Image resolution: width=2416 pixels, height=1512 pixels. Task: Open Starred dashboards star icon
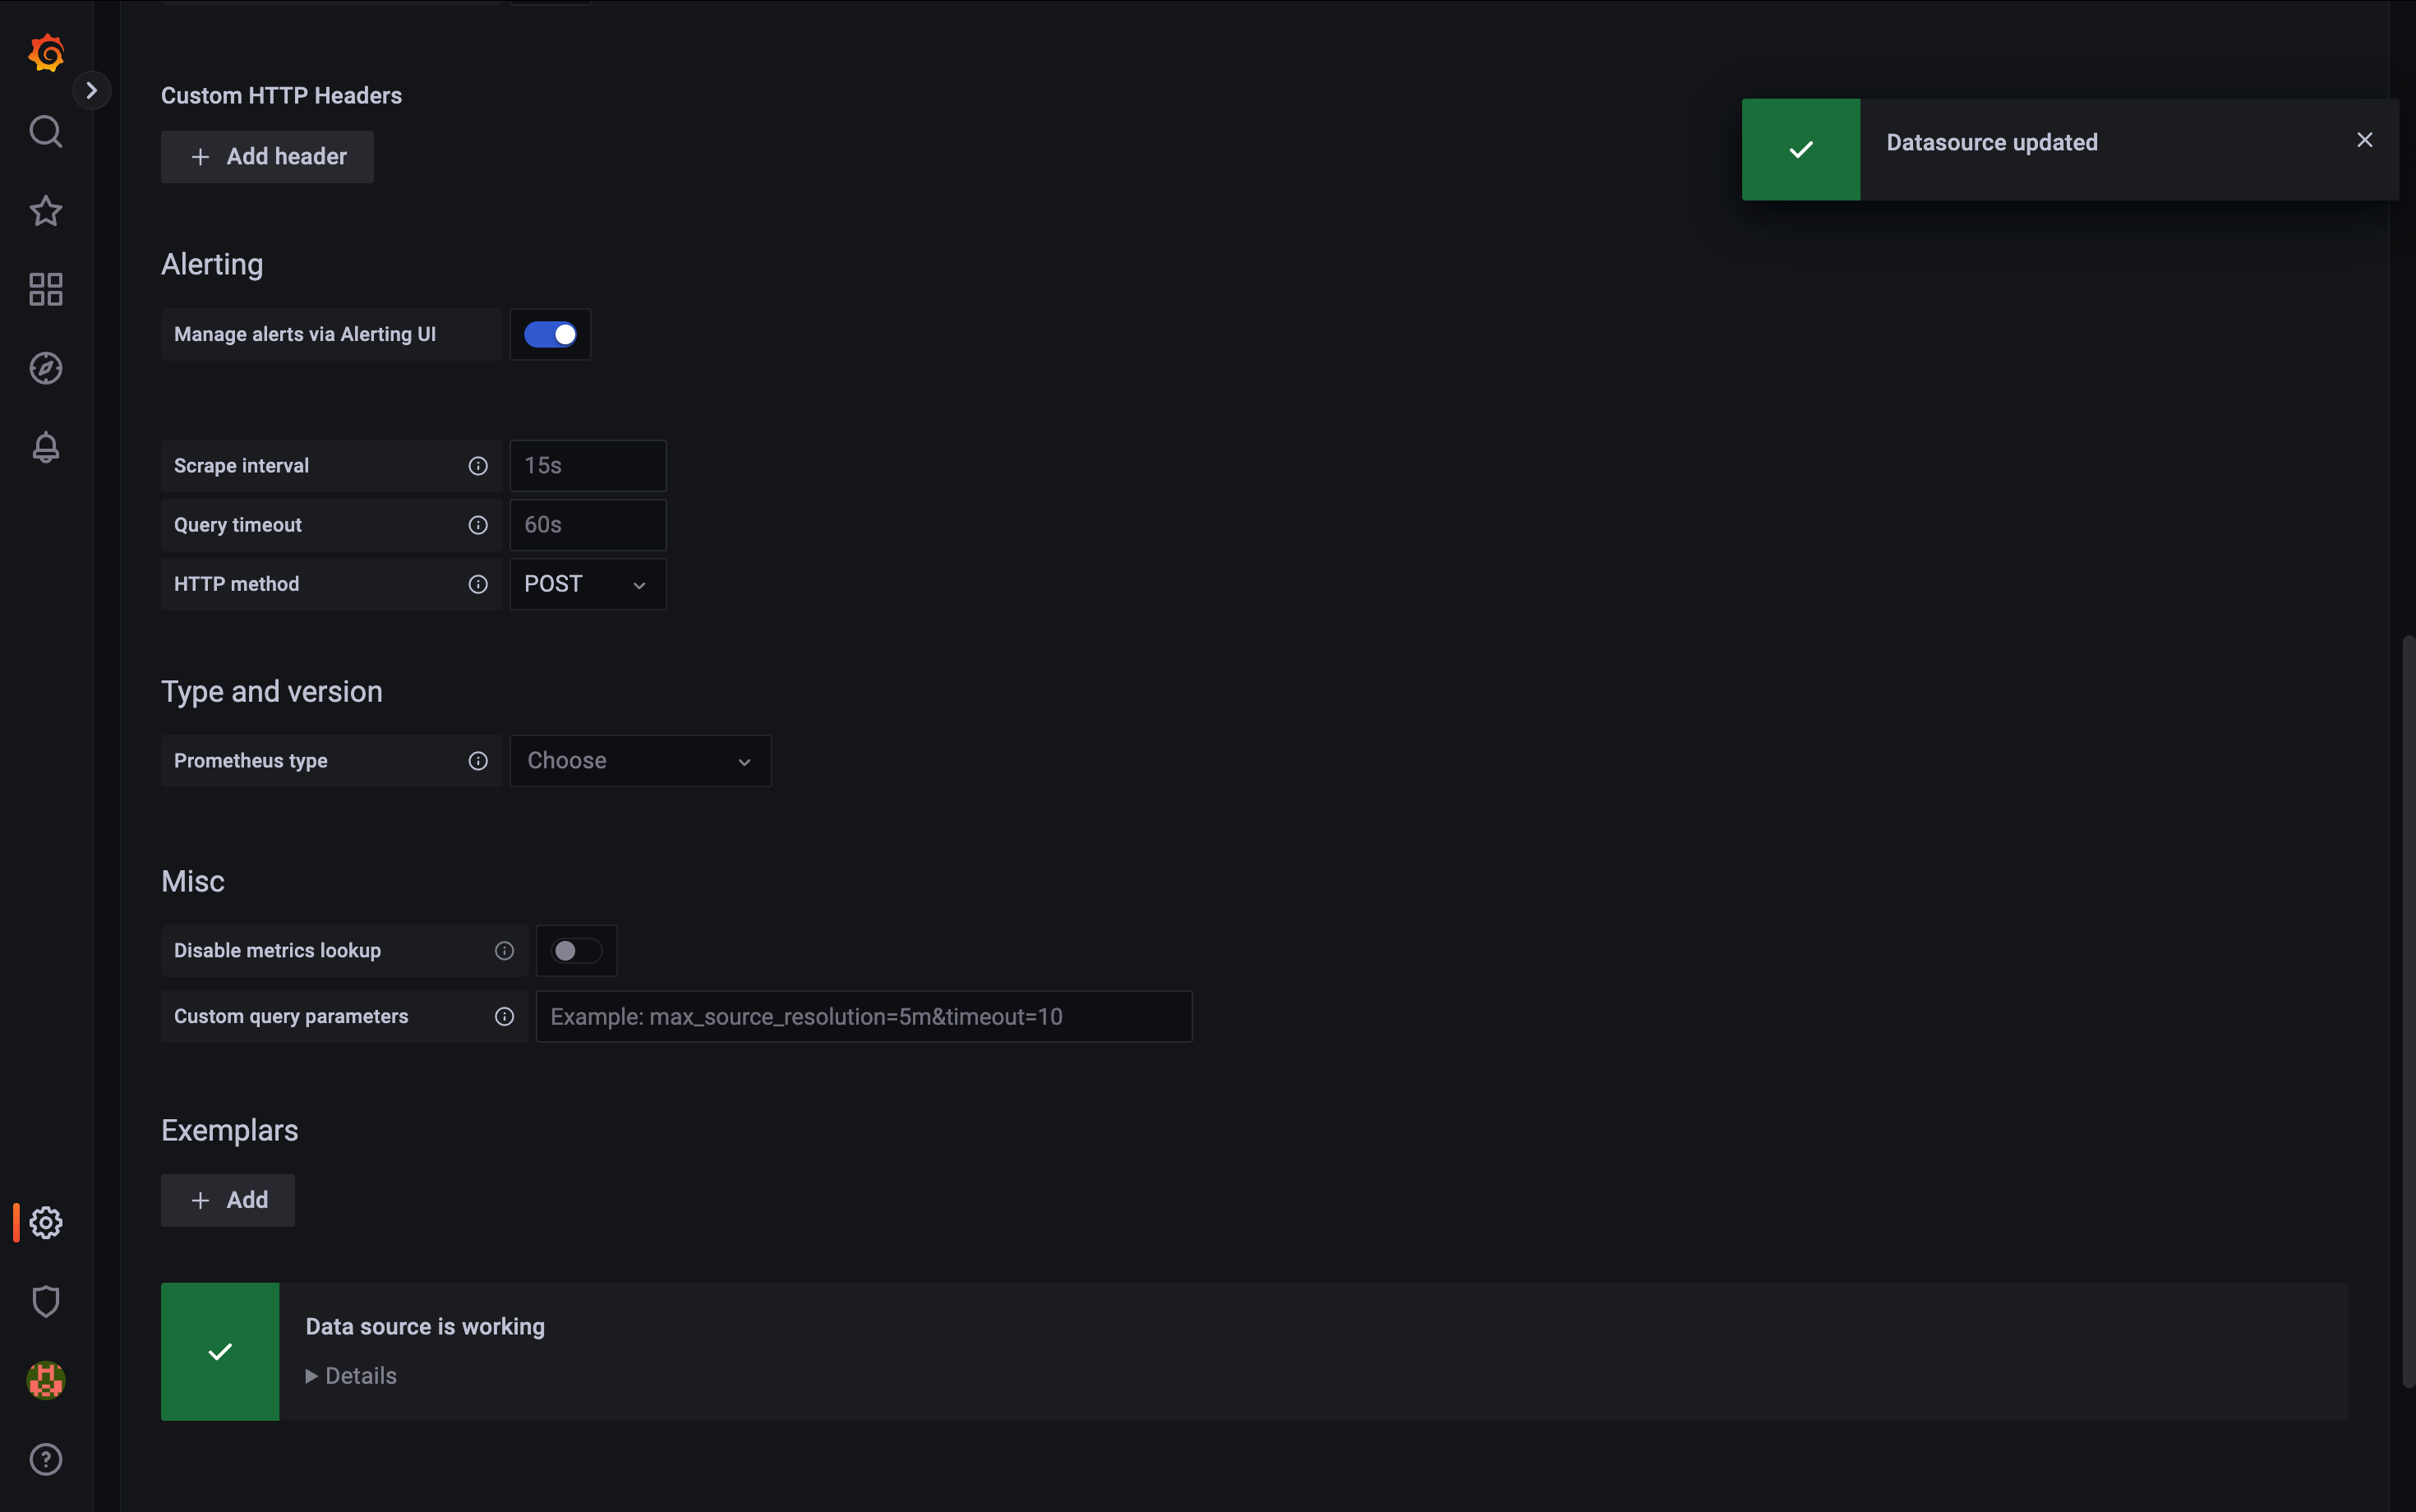click(46, 211)
